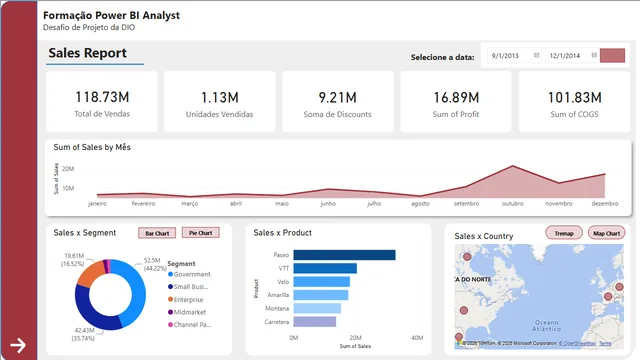640x360 pixels.
Task: Select the Sum of Profit card 16.89M
Action: coord(456,102)
